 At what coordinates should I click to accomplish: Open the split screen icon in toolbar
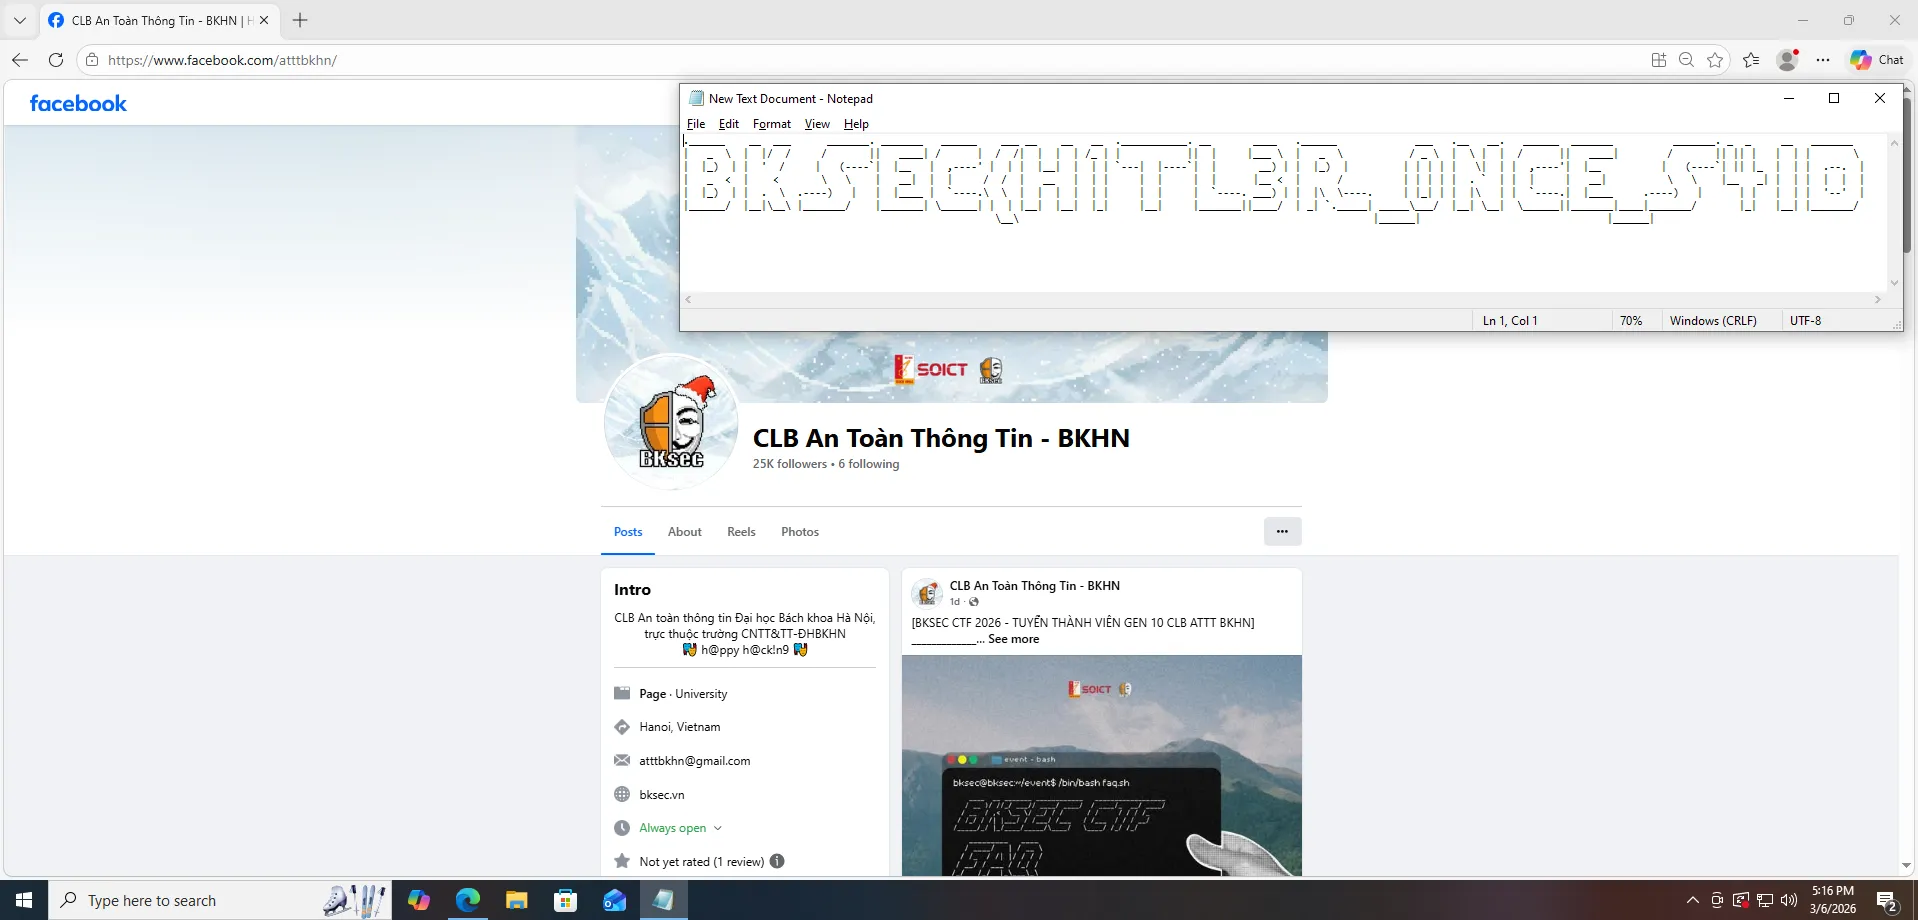1658,60
